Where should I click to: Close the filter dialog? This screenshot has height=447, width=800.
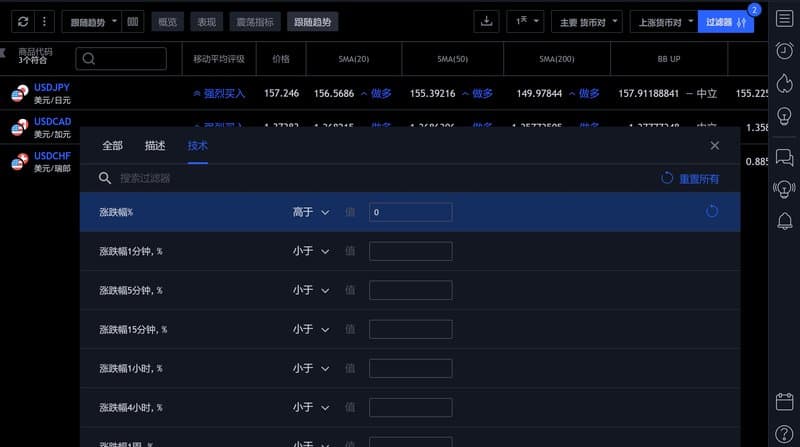pyautogui.click(x=715, y=145)
